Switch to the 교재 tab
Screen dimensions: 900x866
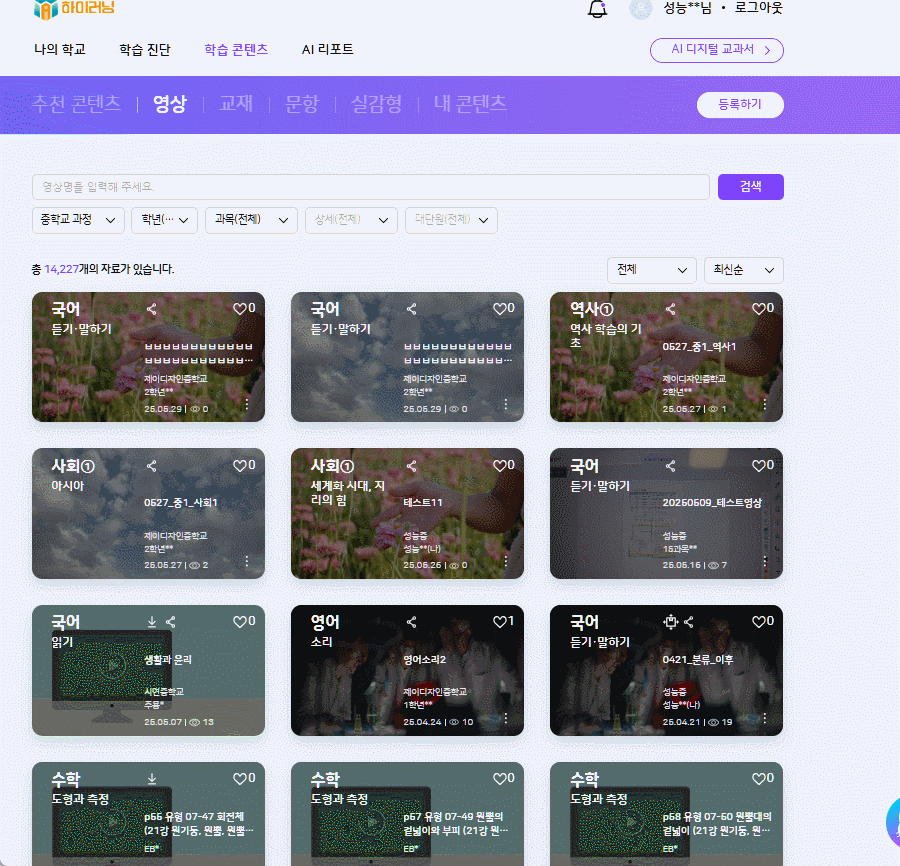pos(236,103)
